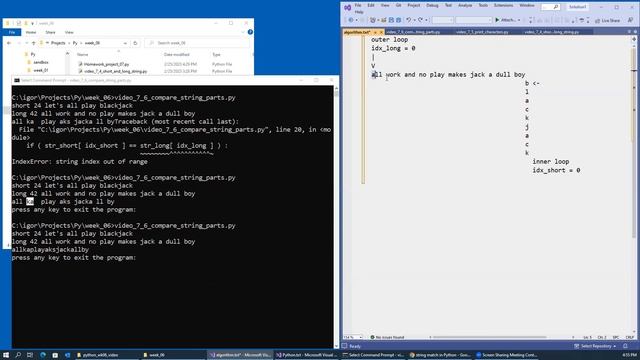The image size is (640, 360).
Task: Click the New Item icon in Visual Studio toolbar
Action: [373, 20]
